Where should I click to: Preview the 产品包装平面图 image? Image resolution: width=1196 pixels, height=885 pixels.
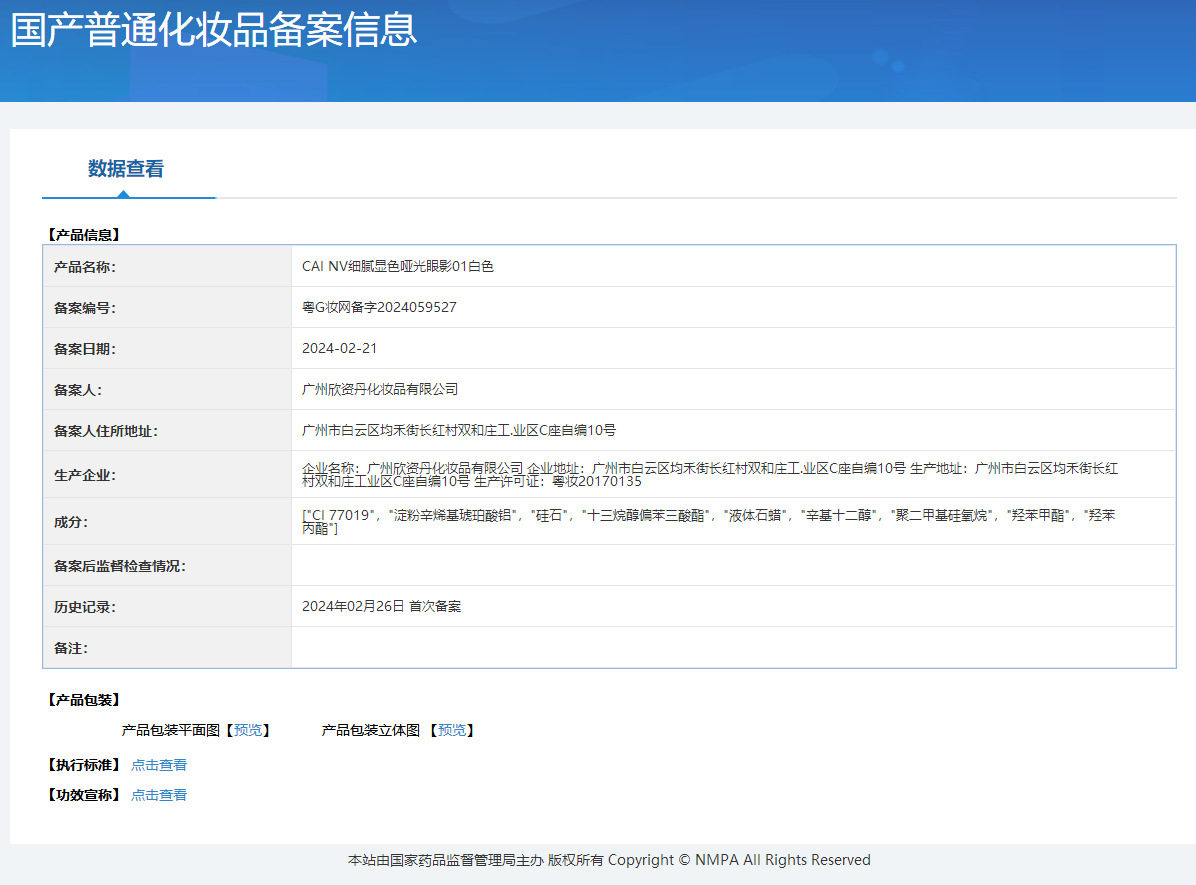248,730
